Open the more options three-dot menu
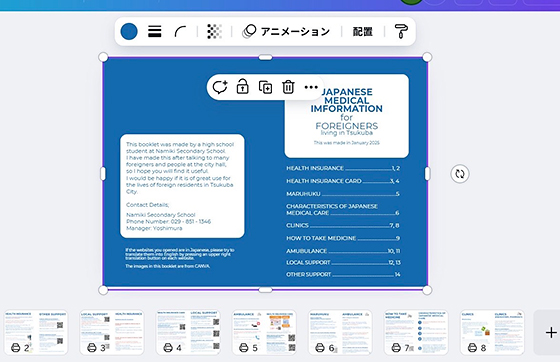The height and width of the screenshot is (362, 560). coord(311,87)
